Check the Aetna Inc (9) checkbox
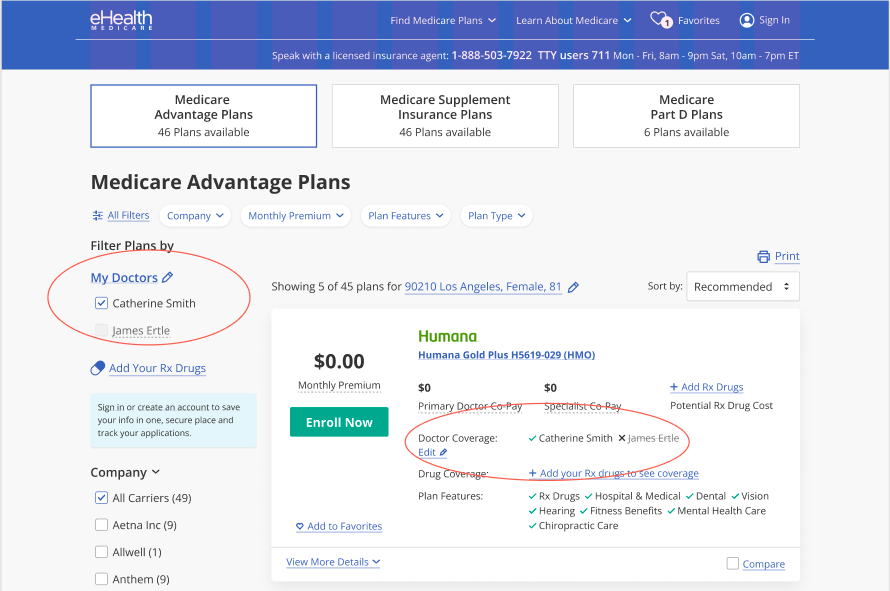This screenshot has height=591, width=890. tap(101, 525)
